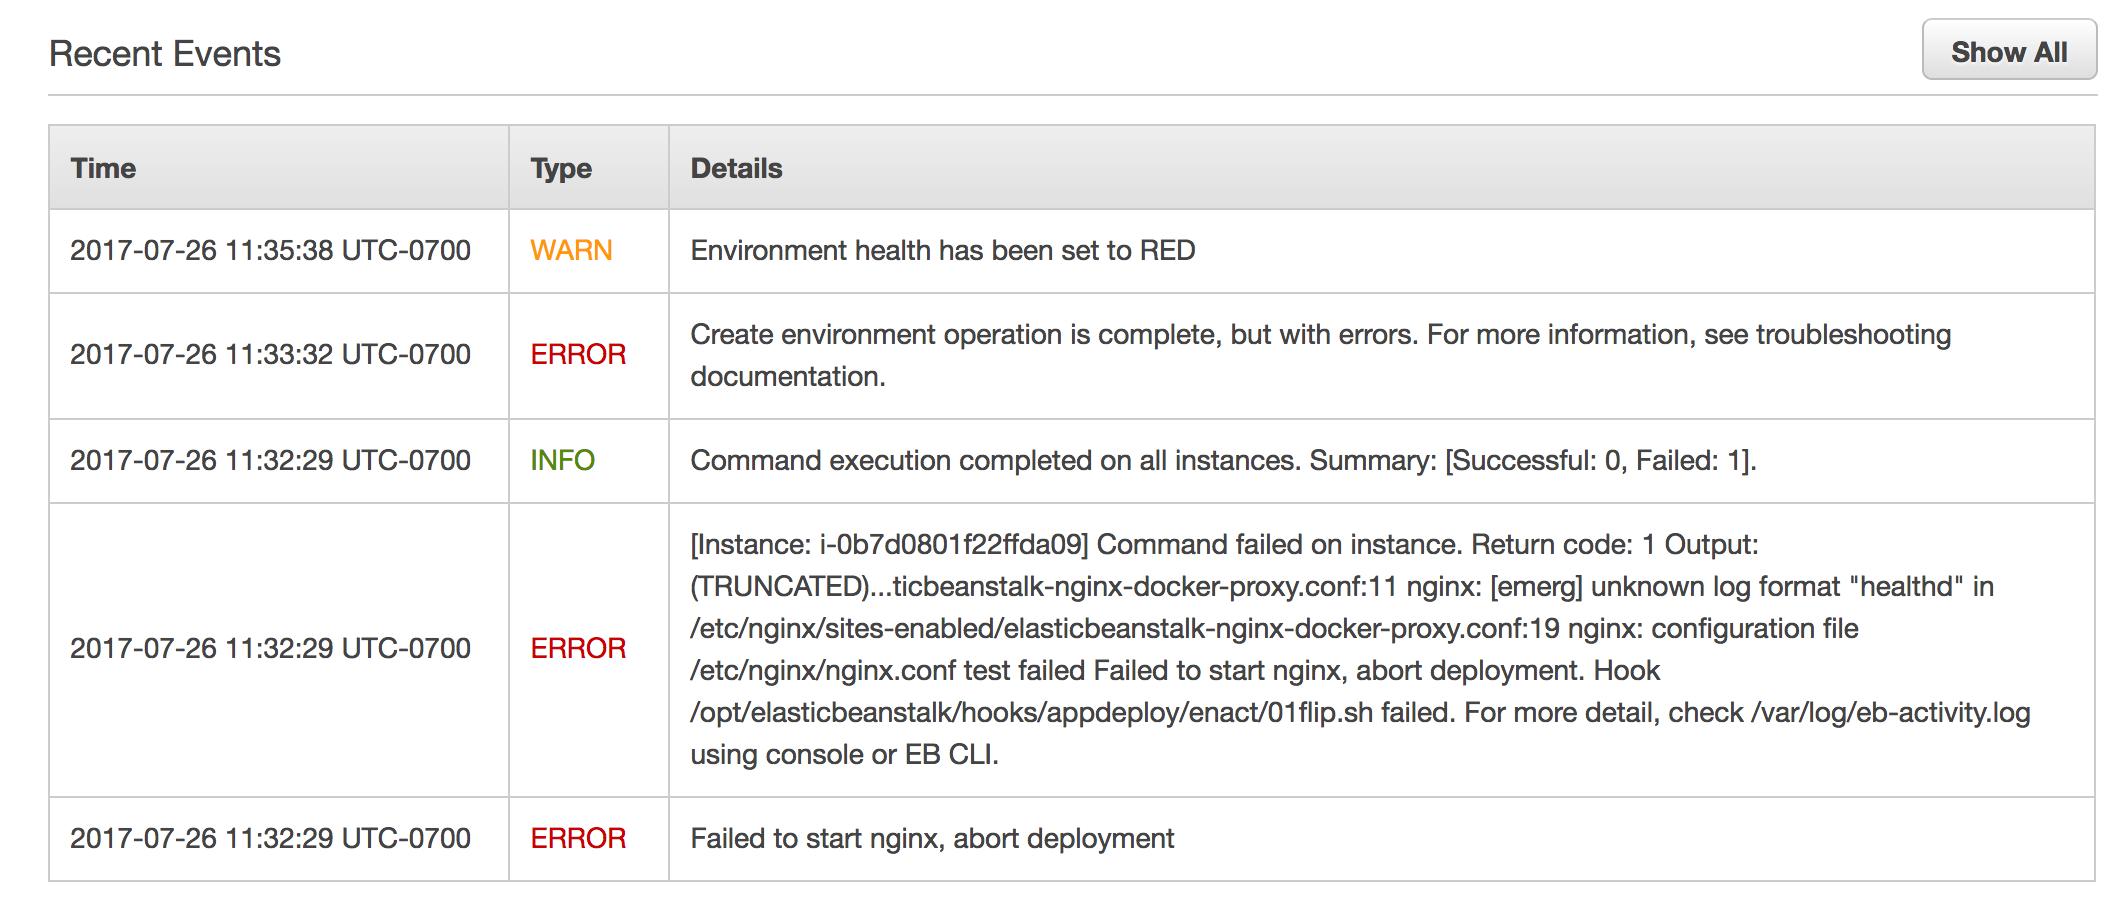2120x908 pixels.
Task: Select the 11:33:32 timestamp cell
Action: coord(270,354)
